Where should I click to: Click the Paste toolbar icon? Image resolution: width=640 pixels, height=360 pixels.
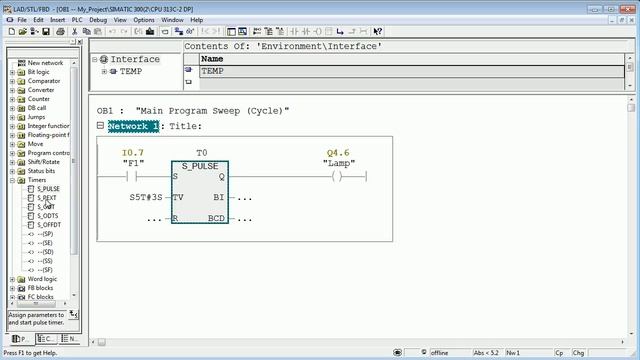click(x=98, y=31)
